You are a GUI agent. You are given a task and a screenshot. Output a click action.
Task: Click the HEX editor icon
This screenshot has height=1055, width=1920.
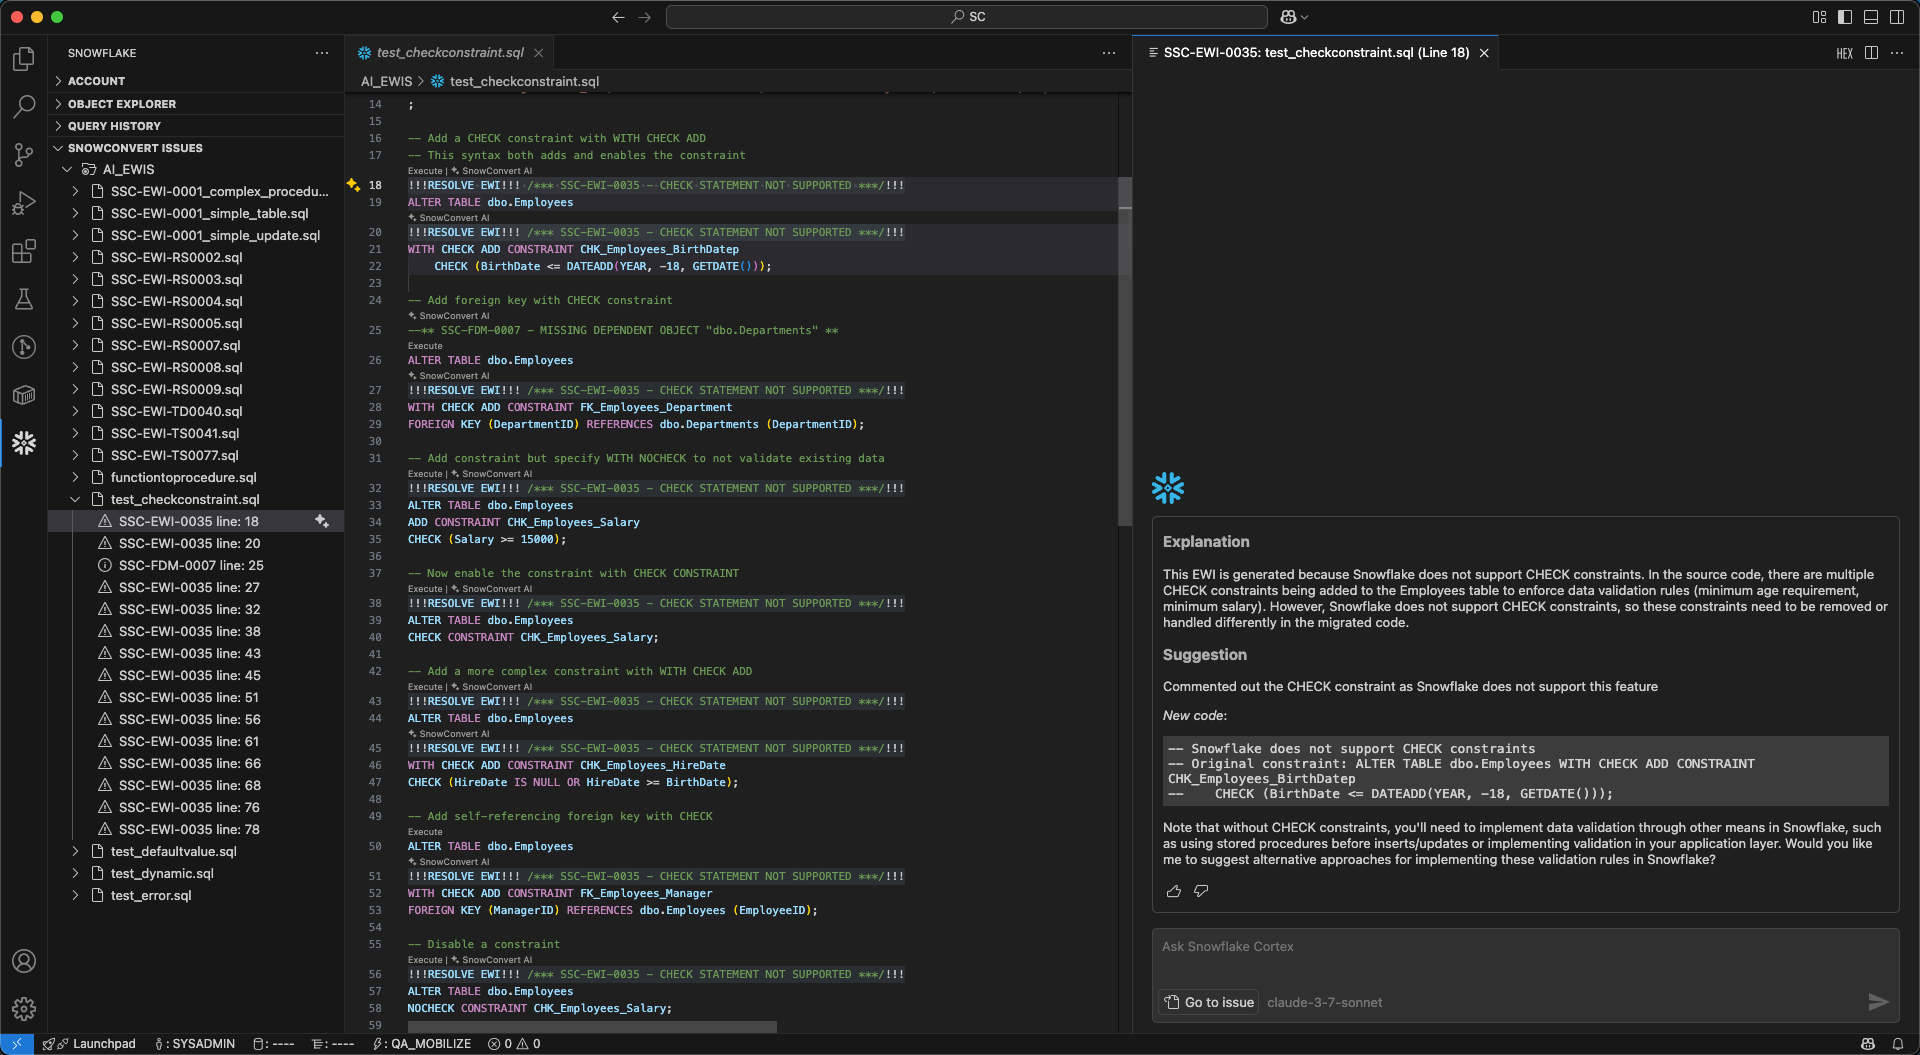click(1844, 53)
